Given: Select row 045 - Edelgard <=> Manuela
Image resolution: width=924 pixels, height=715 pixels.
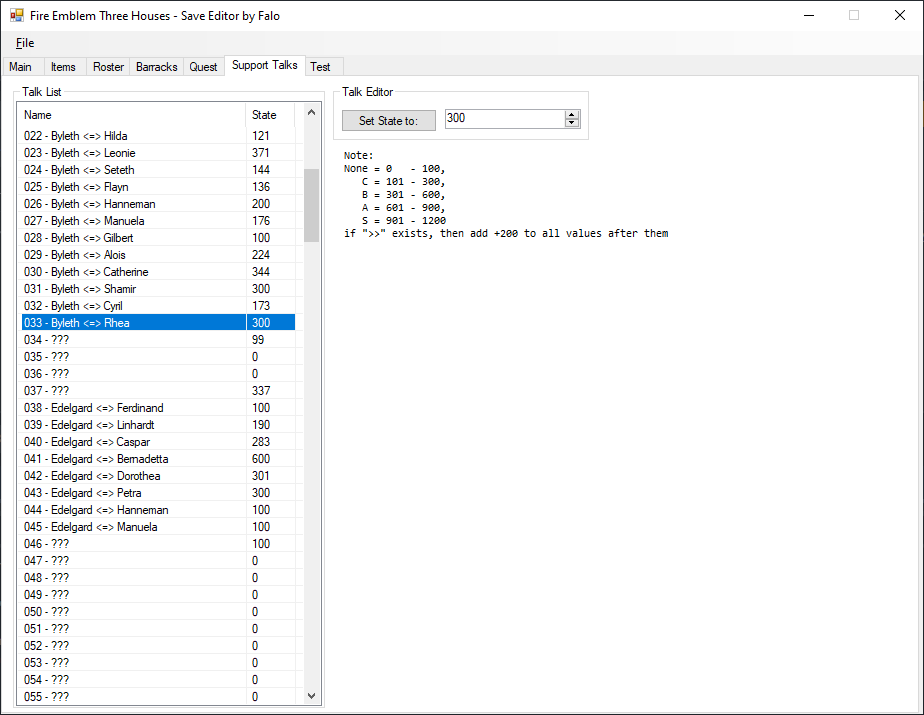Looking at the screenshot, I should tap(159, 527).
